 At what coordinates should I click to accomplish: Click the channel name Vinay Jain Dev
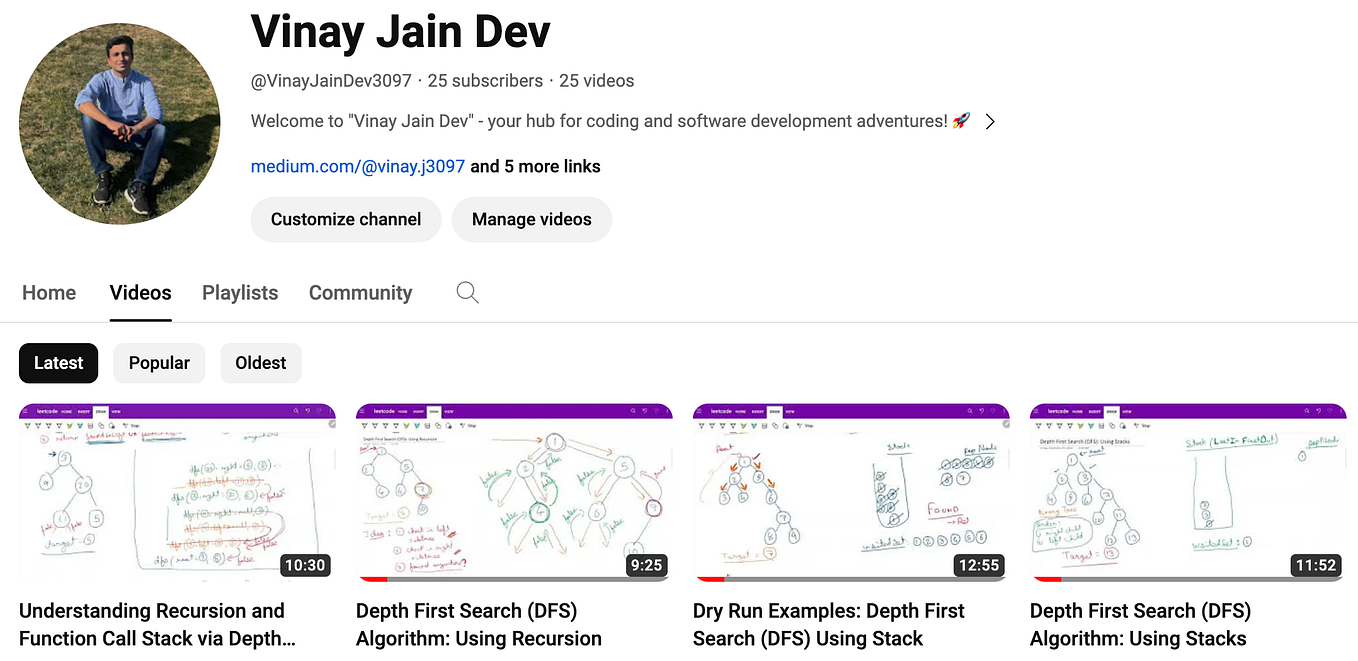(400, 32)
